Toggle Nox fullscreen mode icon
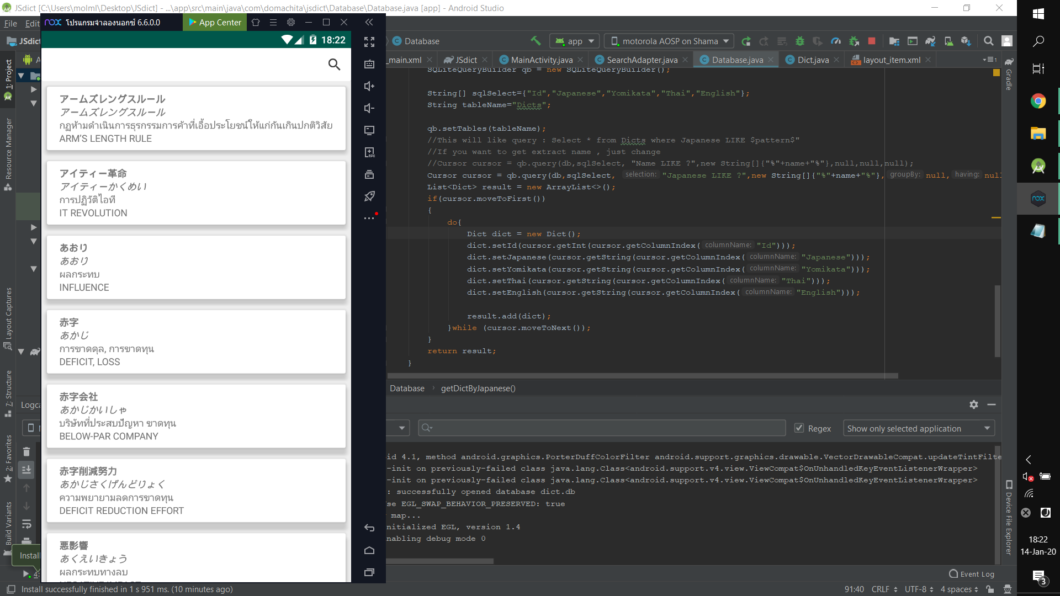The image size is (1060, 596). 369,42
